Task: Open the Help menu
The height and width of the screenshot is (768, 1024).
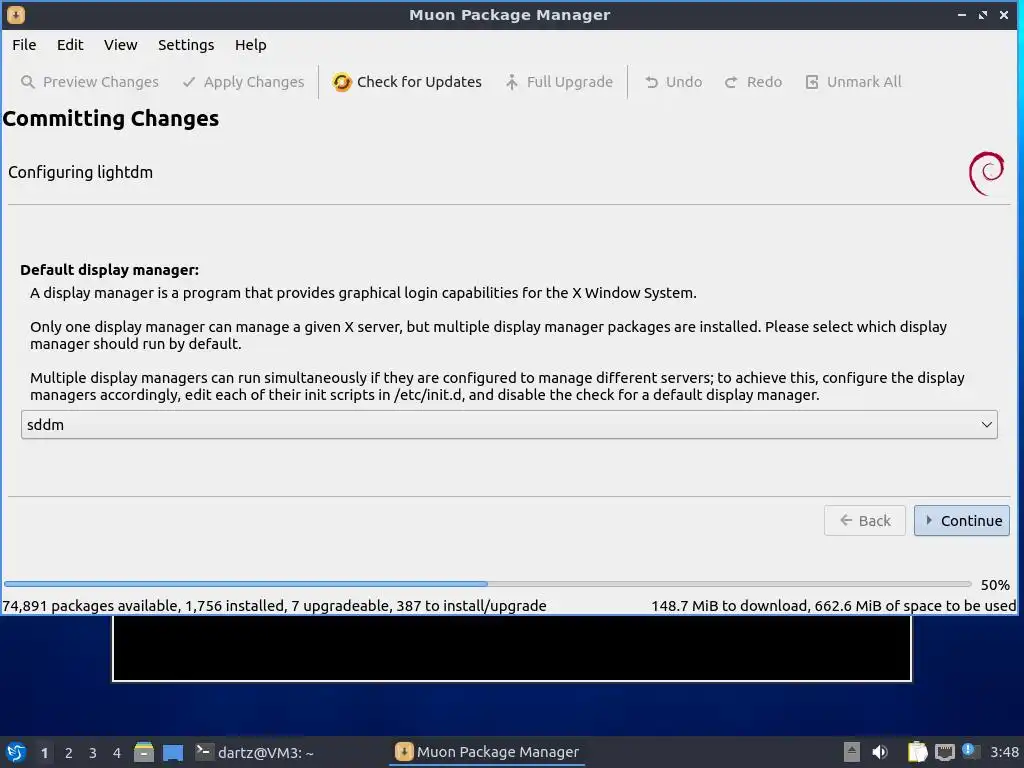Action: tap(250, 45)
